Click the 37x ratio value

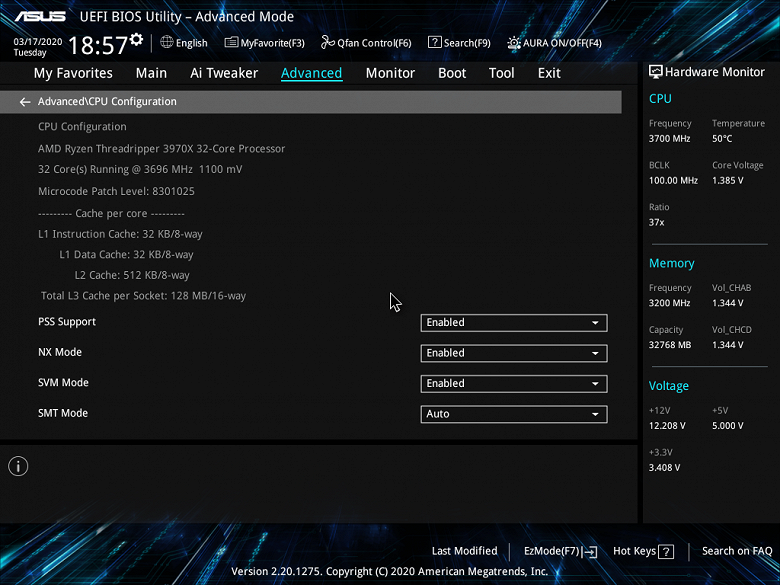tap(657, 222)
